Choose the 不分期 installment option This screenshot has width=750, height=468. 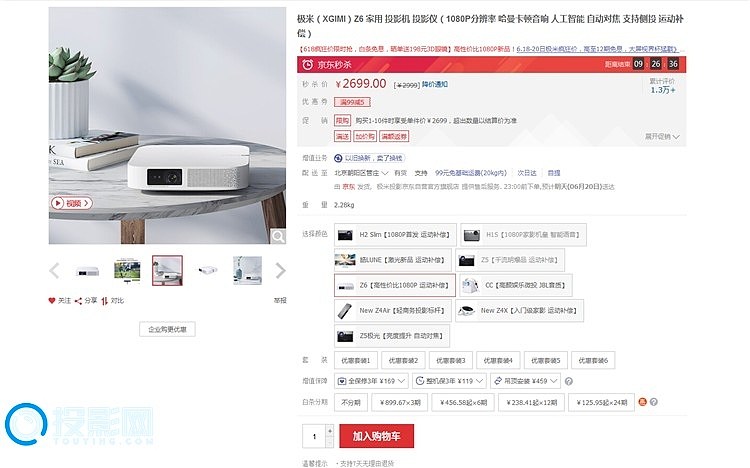pos(351,402)
